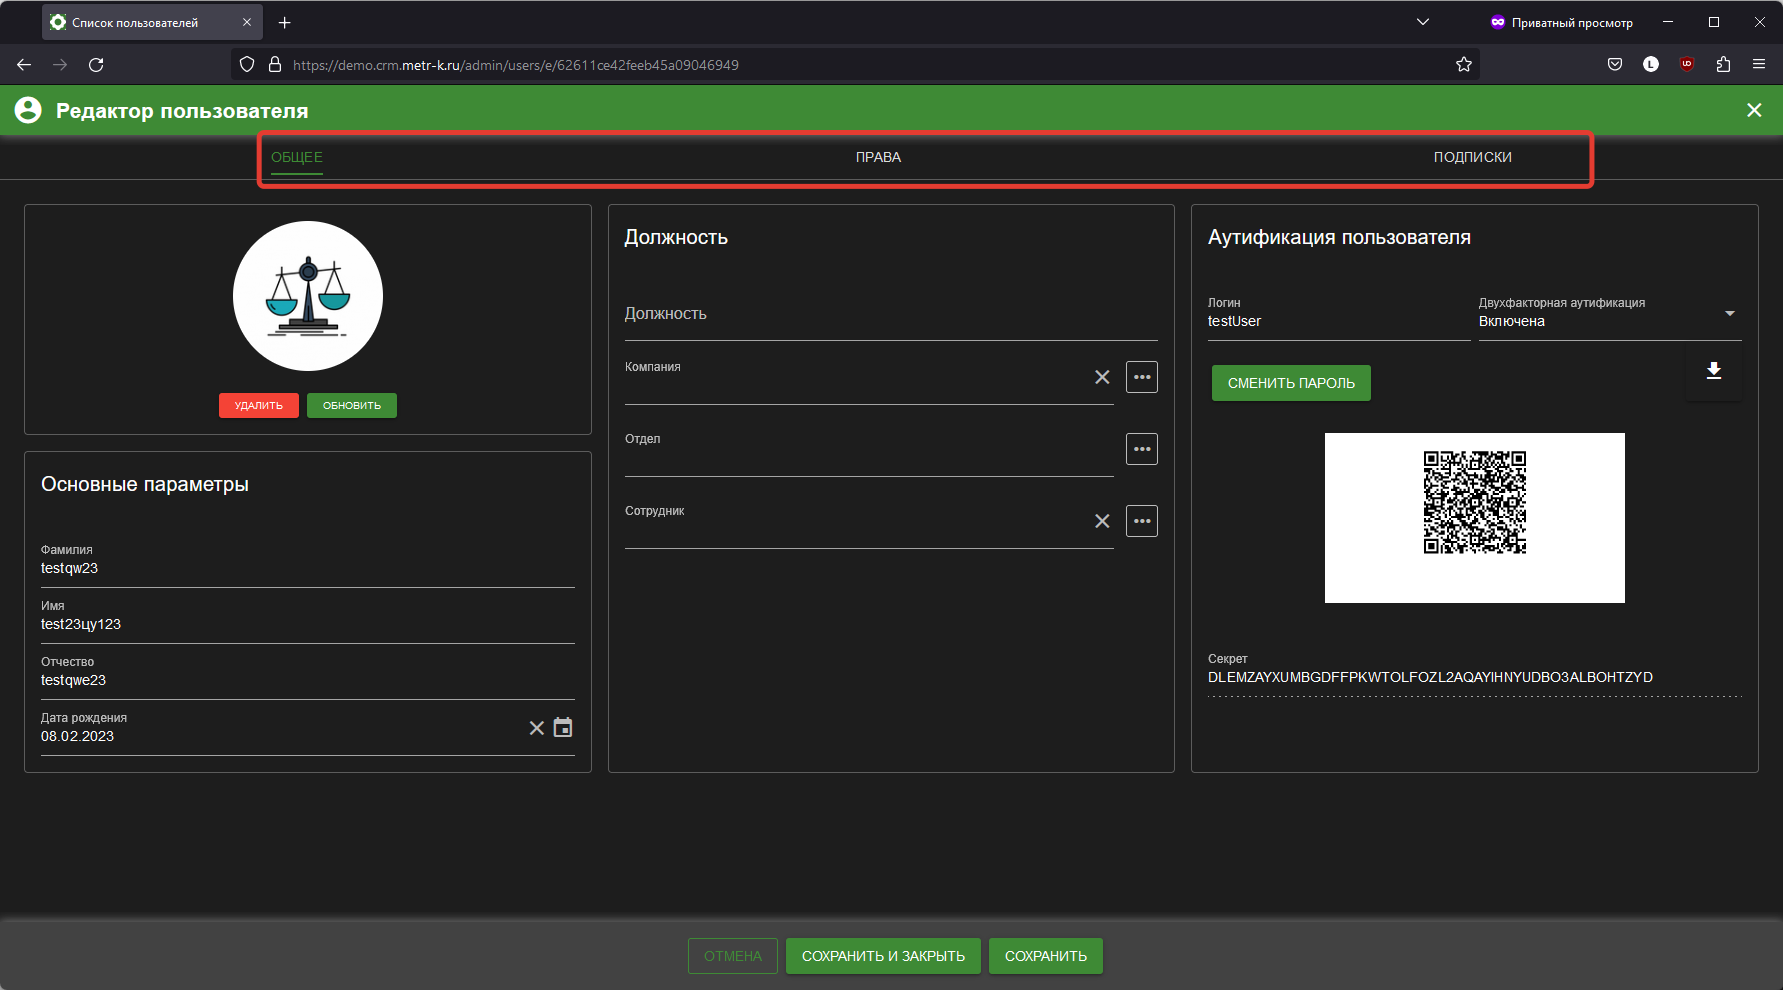Close the Список пользователей browser tab
The height and width of the screenshot is (990, 1783).
coord(247,22)
